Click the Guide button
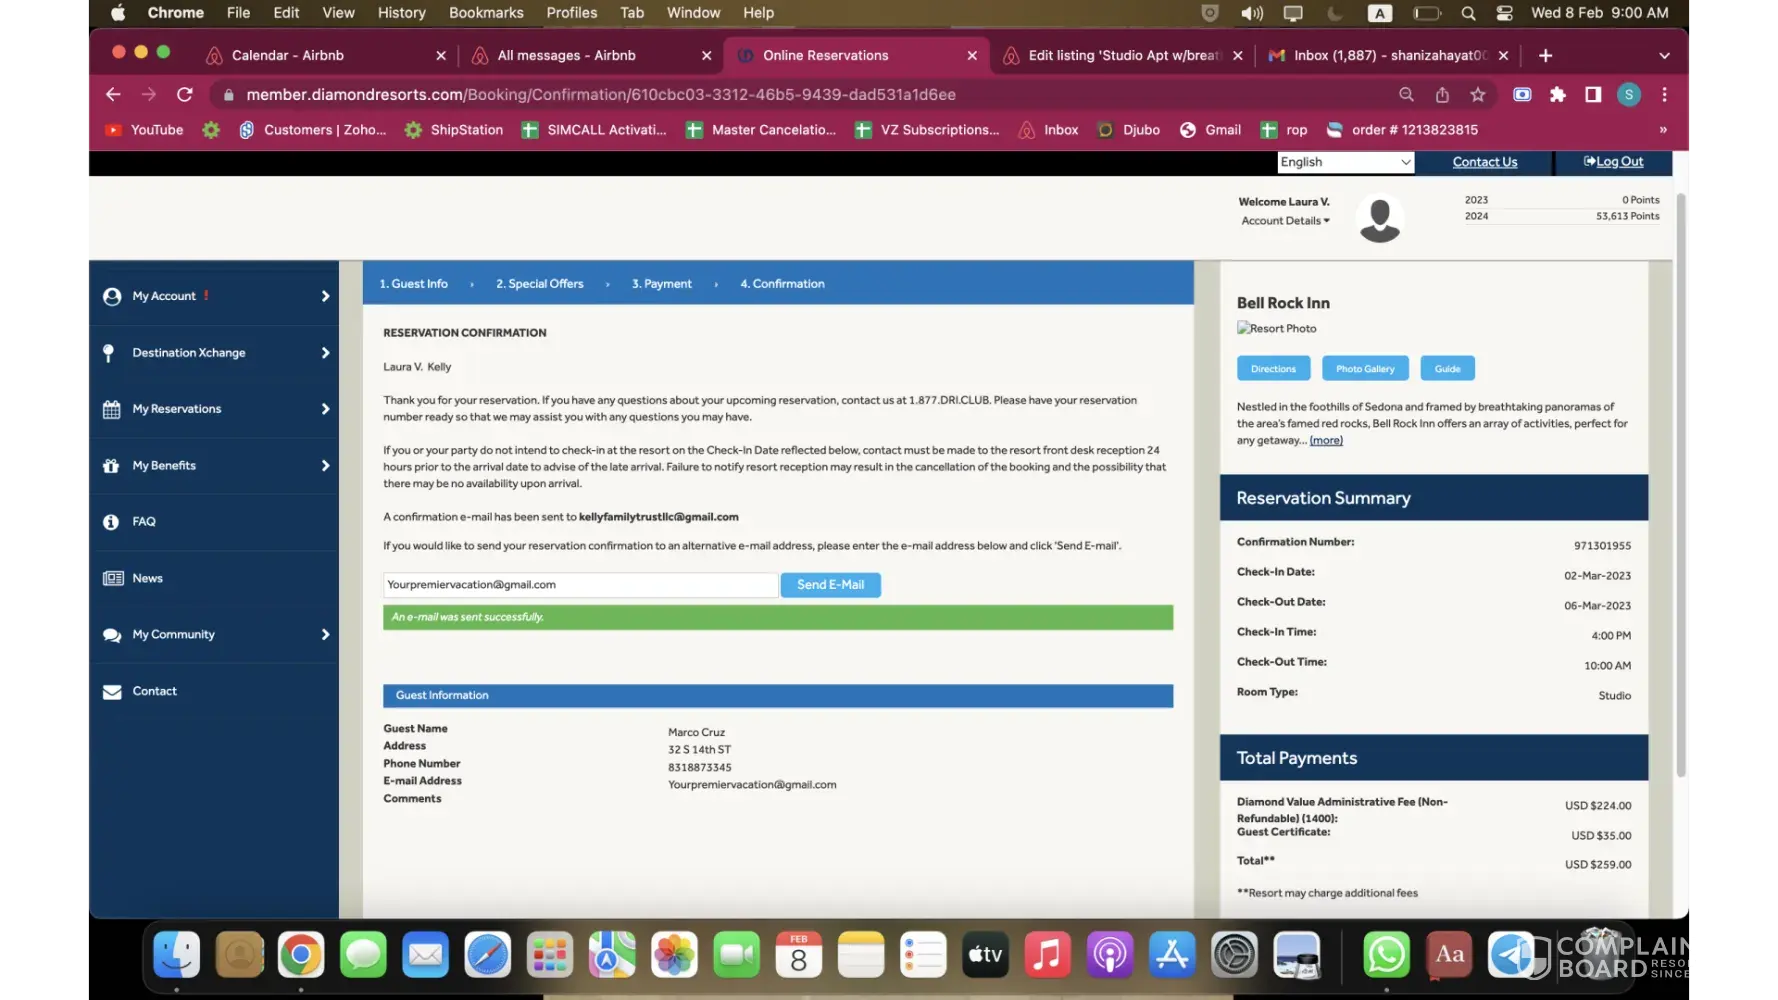1778x1000 pixels. pos(1447,369)
